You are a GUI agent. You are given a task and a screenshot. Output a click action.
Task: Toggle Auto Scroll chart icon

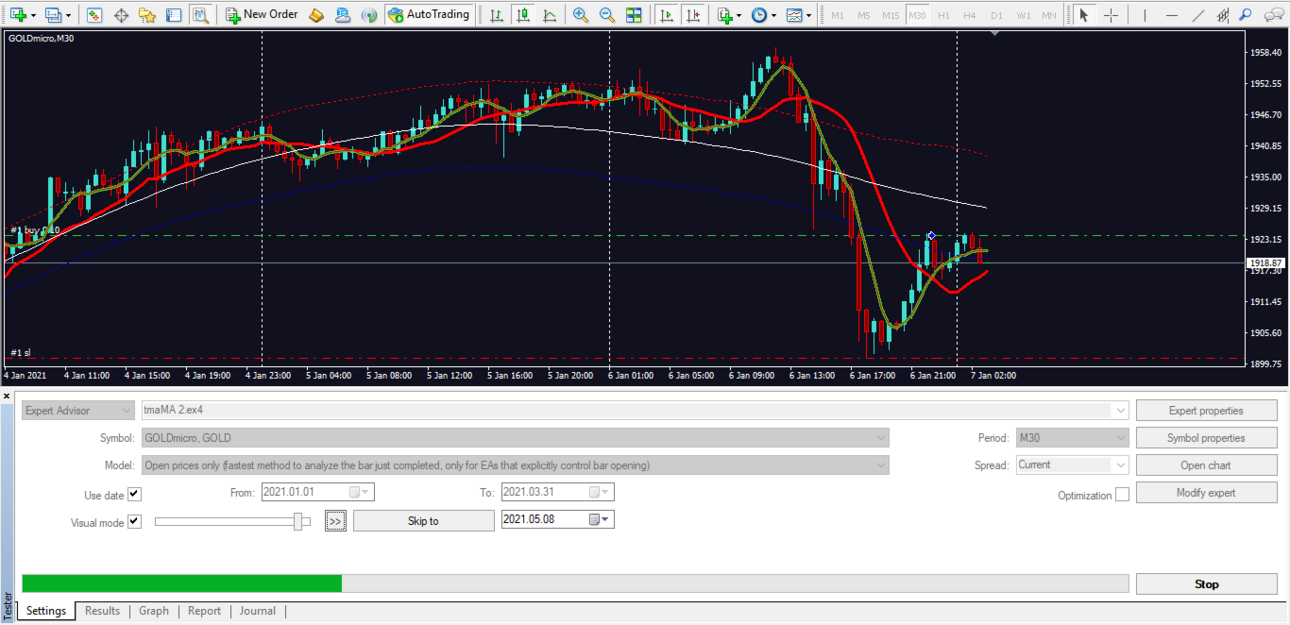[666, 15]
